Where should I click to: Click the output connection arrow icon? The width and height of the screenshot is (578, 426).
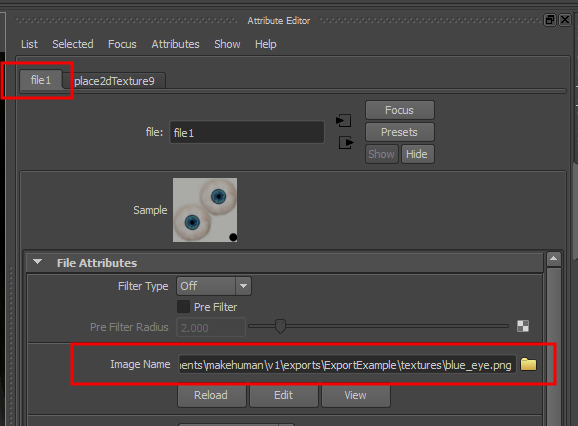pyautogui.click(x=346, y=143)
